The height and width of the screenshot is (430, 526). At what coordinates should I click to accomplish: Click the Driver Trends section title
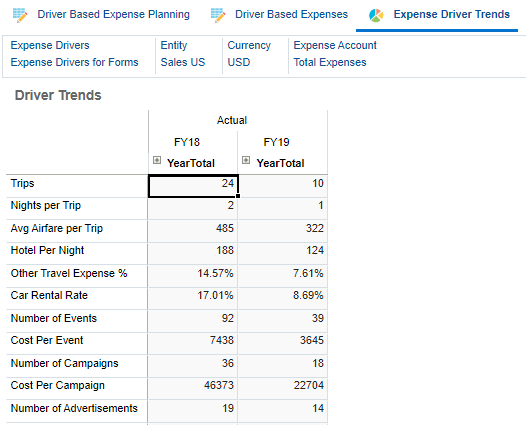pyautogui.click(x=58, y=95)
